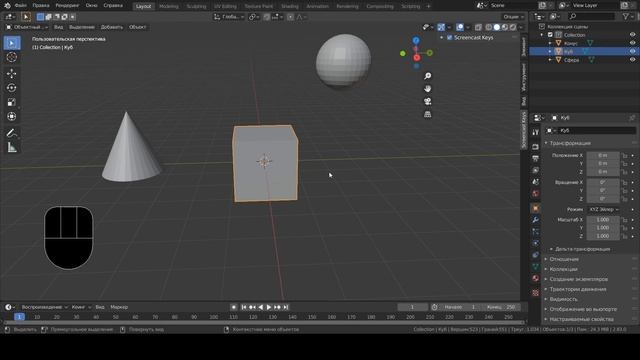Screen dimensions: 640x360
Task: Open the Tool properties tab icon
Action: (x=536, y=132)
